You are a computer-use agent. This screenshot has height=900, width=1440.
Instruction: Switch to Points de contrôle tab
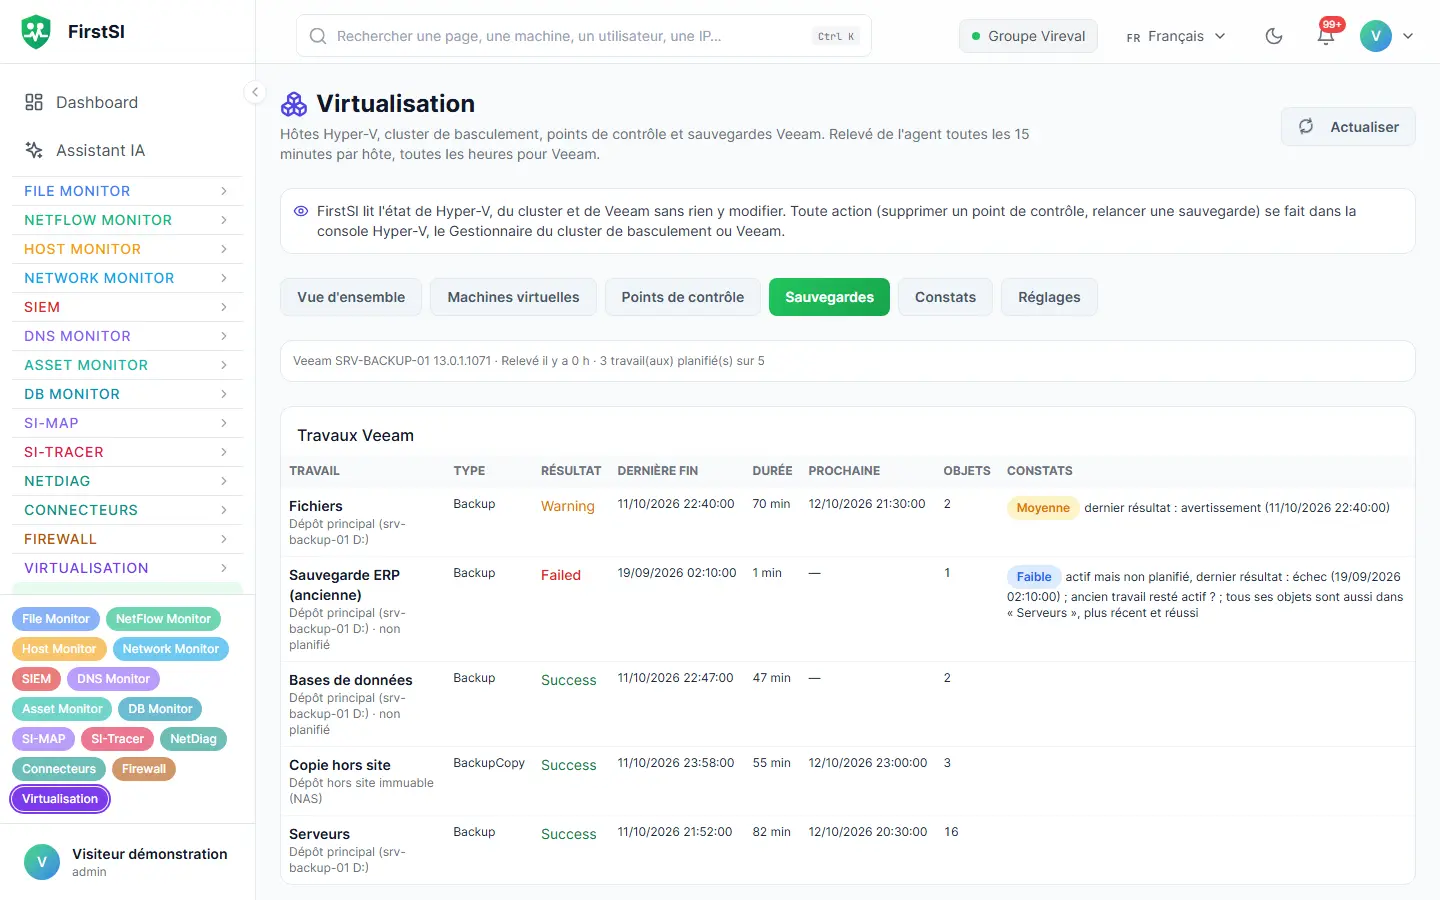pos(683,297)
